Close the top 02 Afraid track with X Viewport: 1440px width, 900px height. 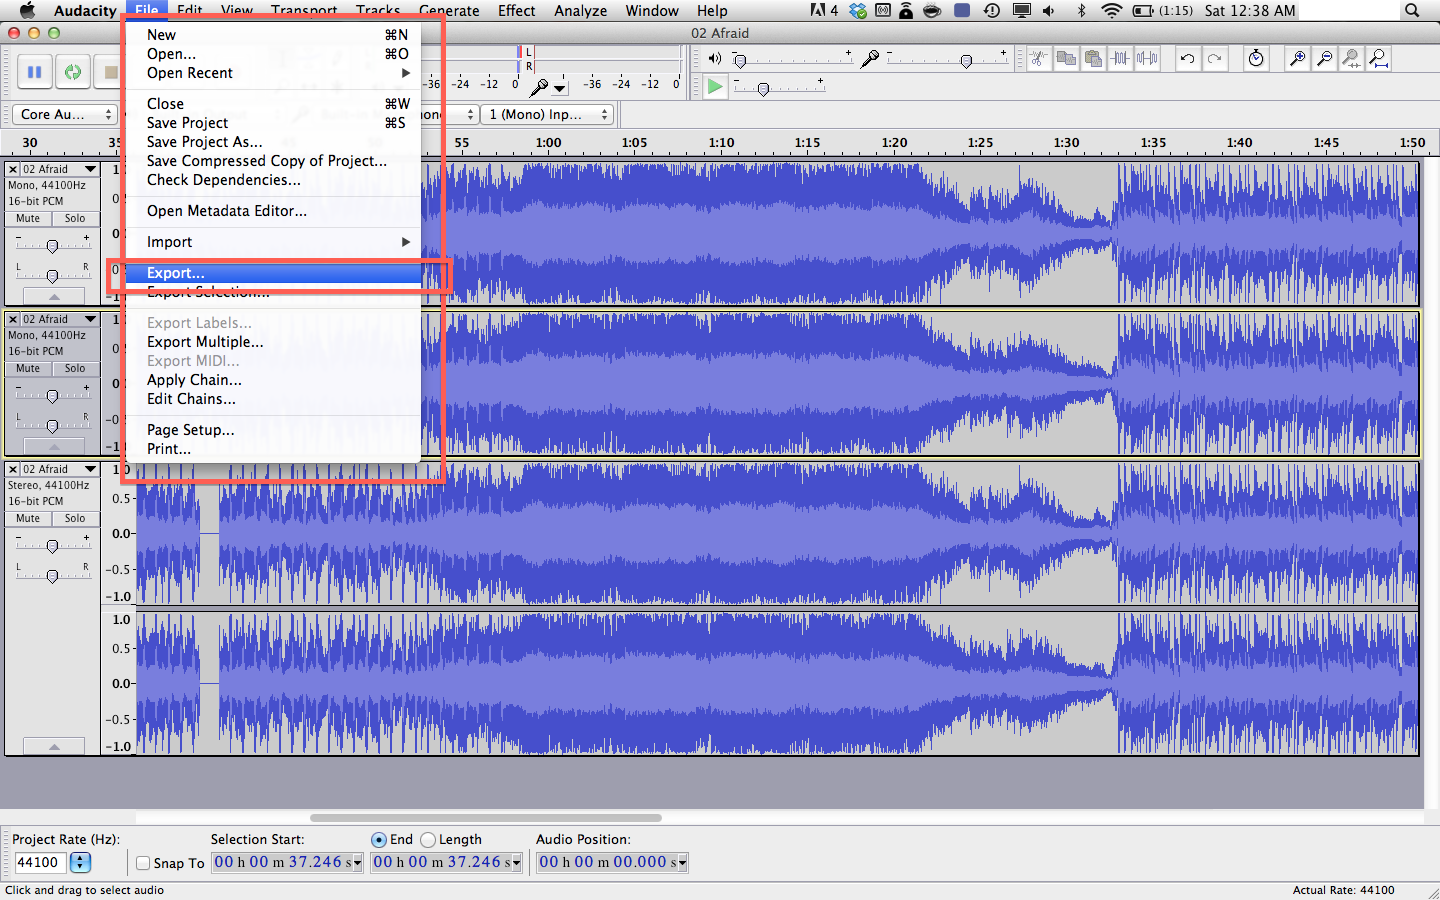coord(13,169)
